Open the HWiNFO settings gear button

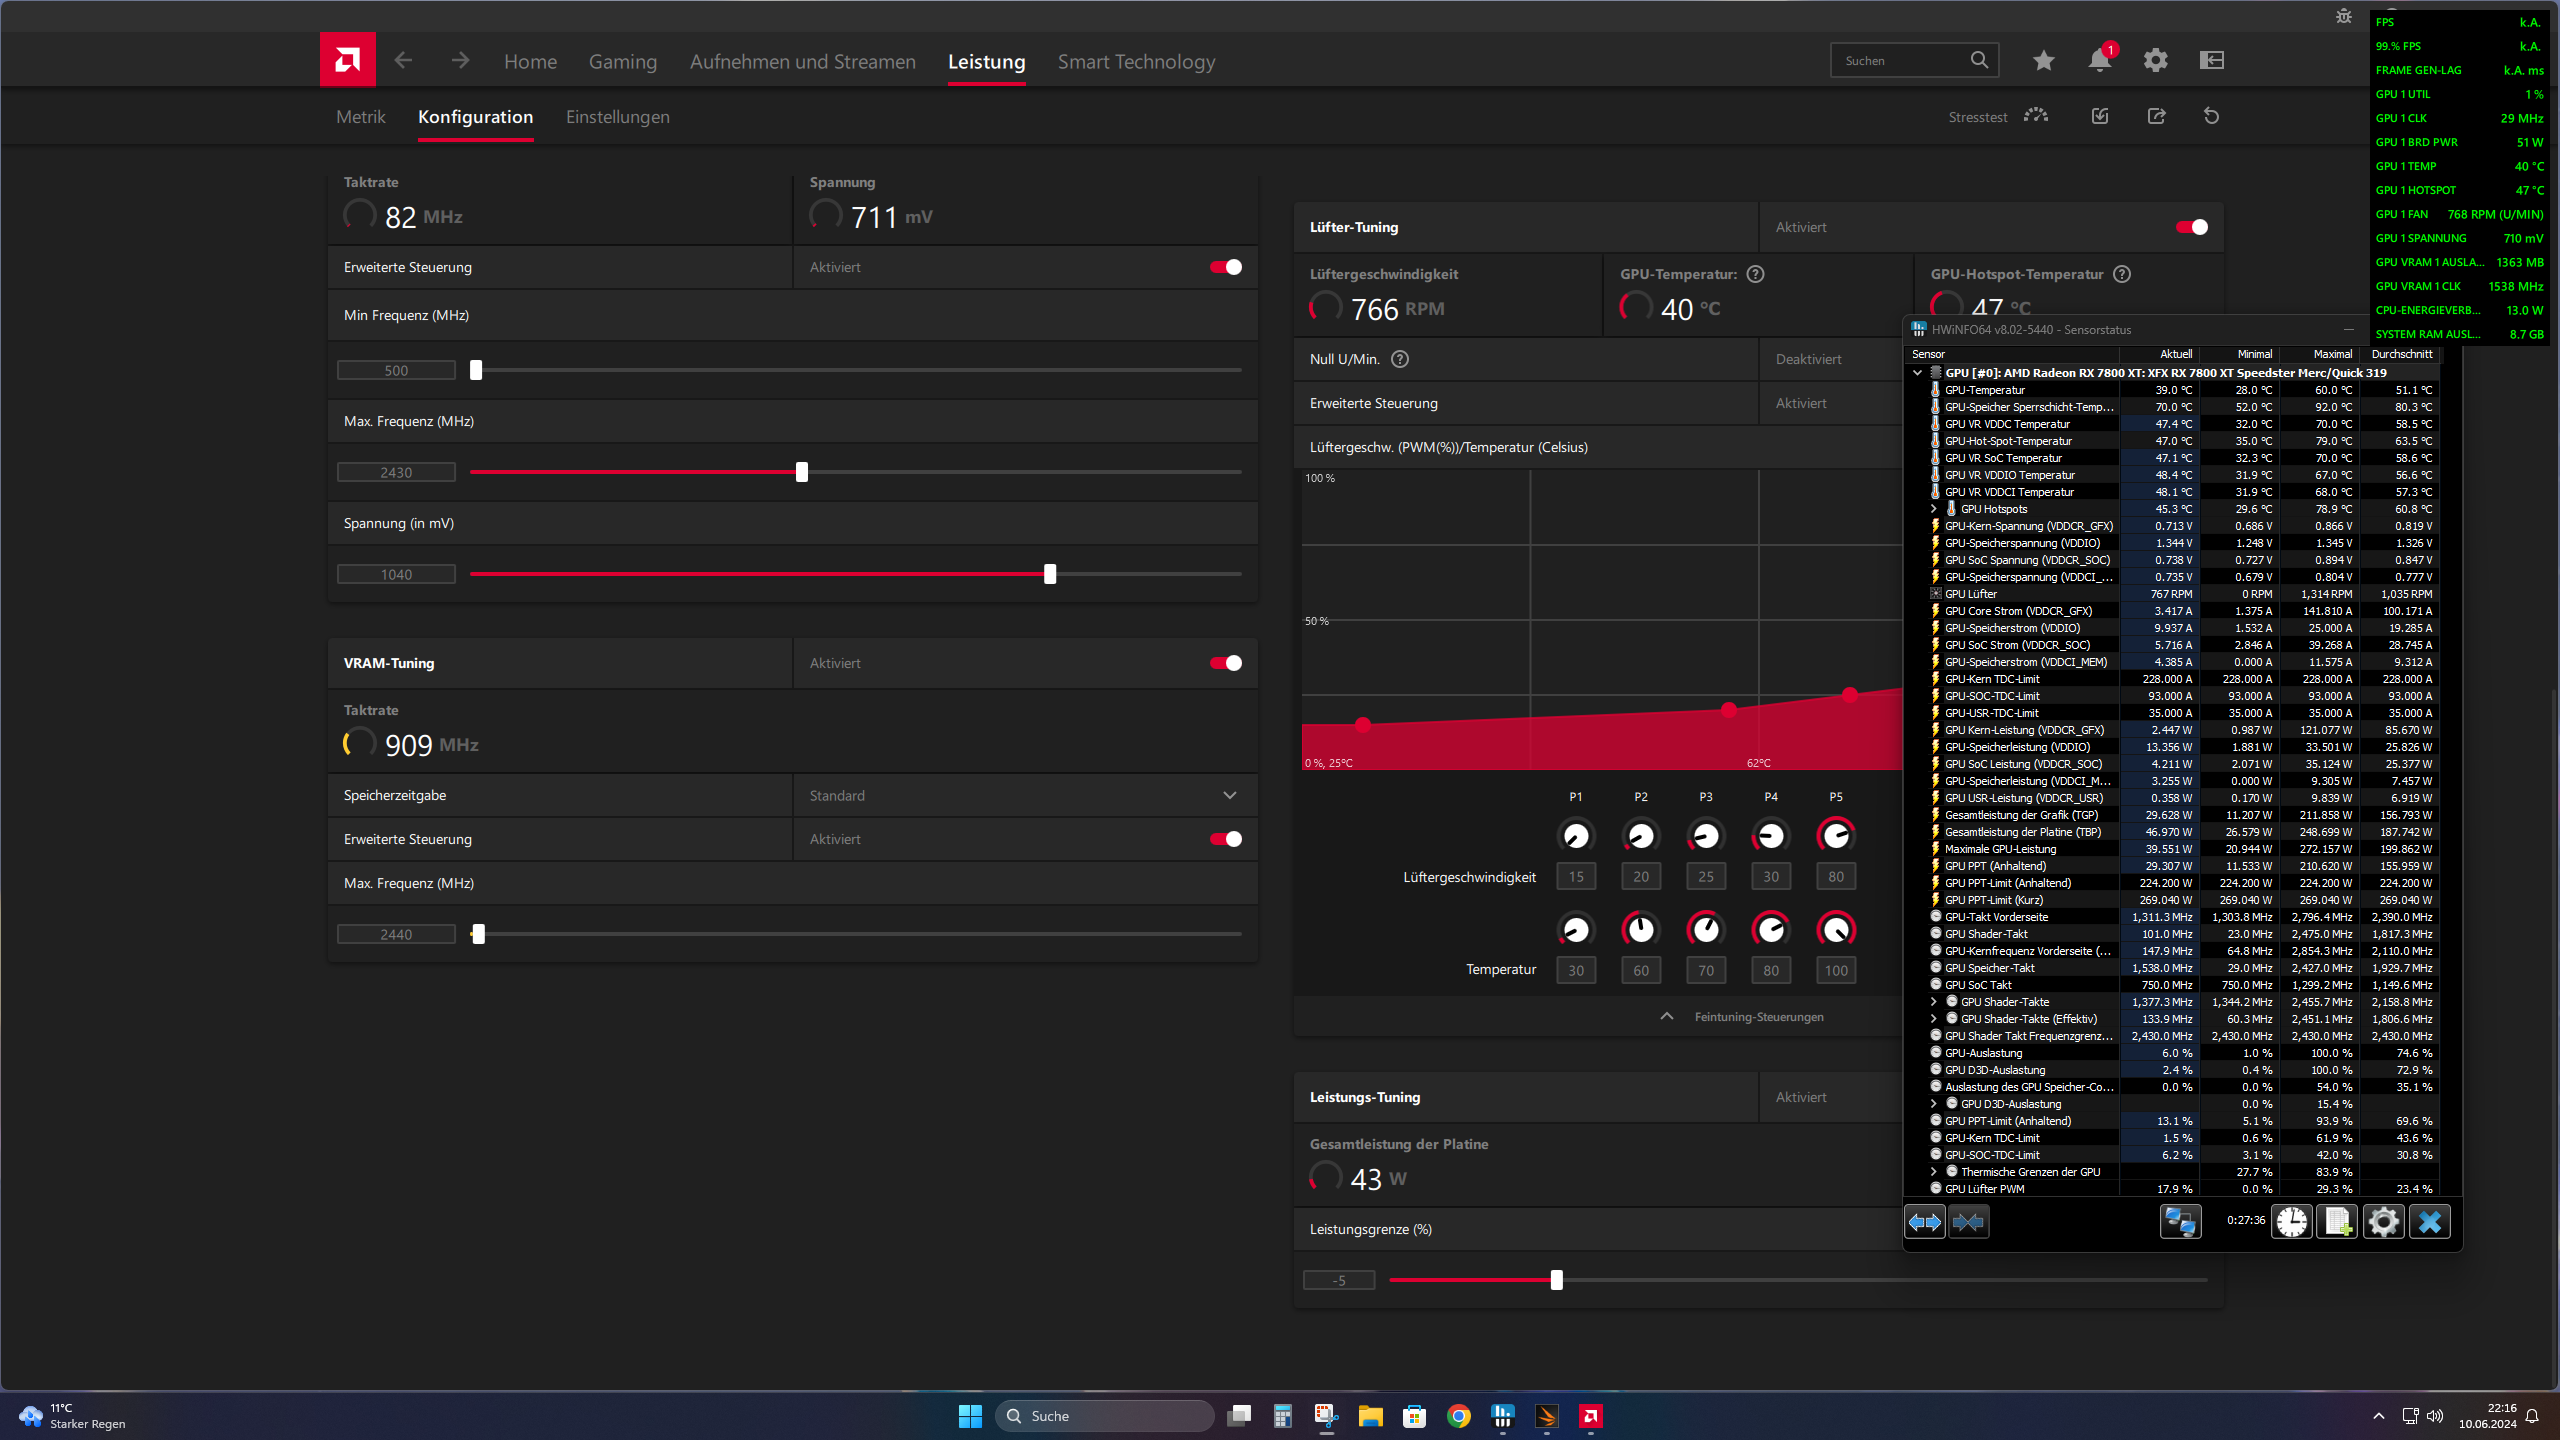pyautogui.click(x=2383, y=1221)
